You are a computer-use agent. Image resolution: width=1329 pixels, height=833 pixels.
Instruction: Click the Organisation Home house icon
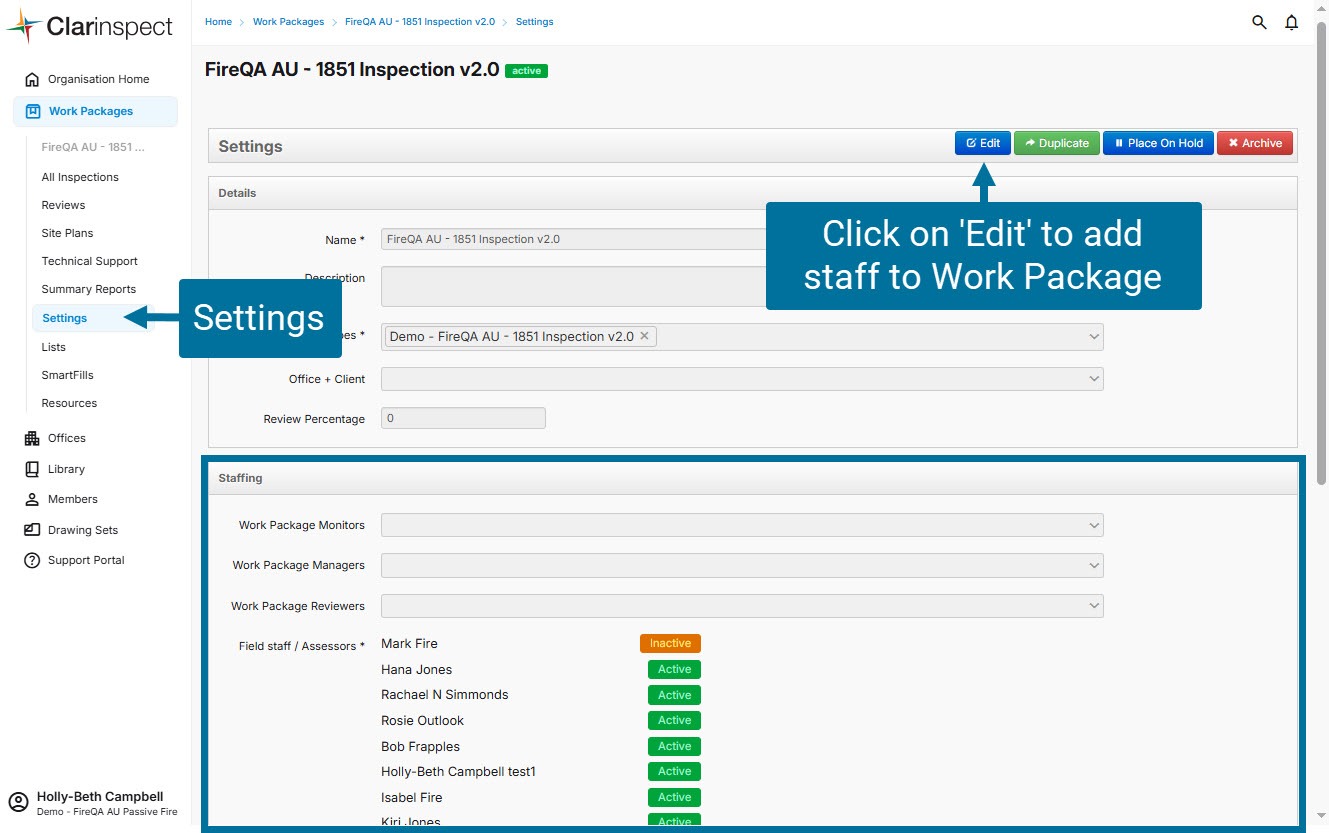(32, 79)
